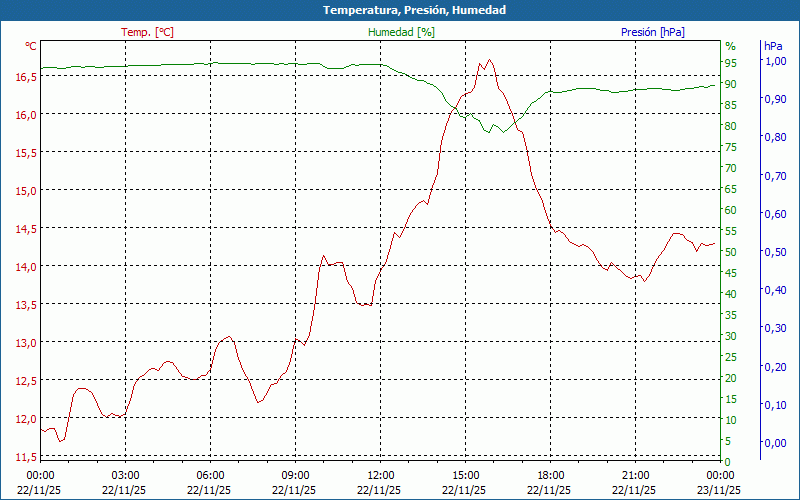Image resolution: width=800 pixels, height=500 pixels.
Task: Click the 12,0 temperature axis tick
Action: click(25, 418)
